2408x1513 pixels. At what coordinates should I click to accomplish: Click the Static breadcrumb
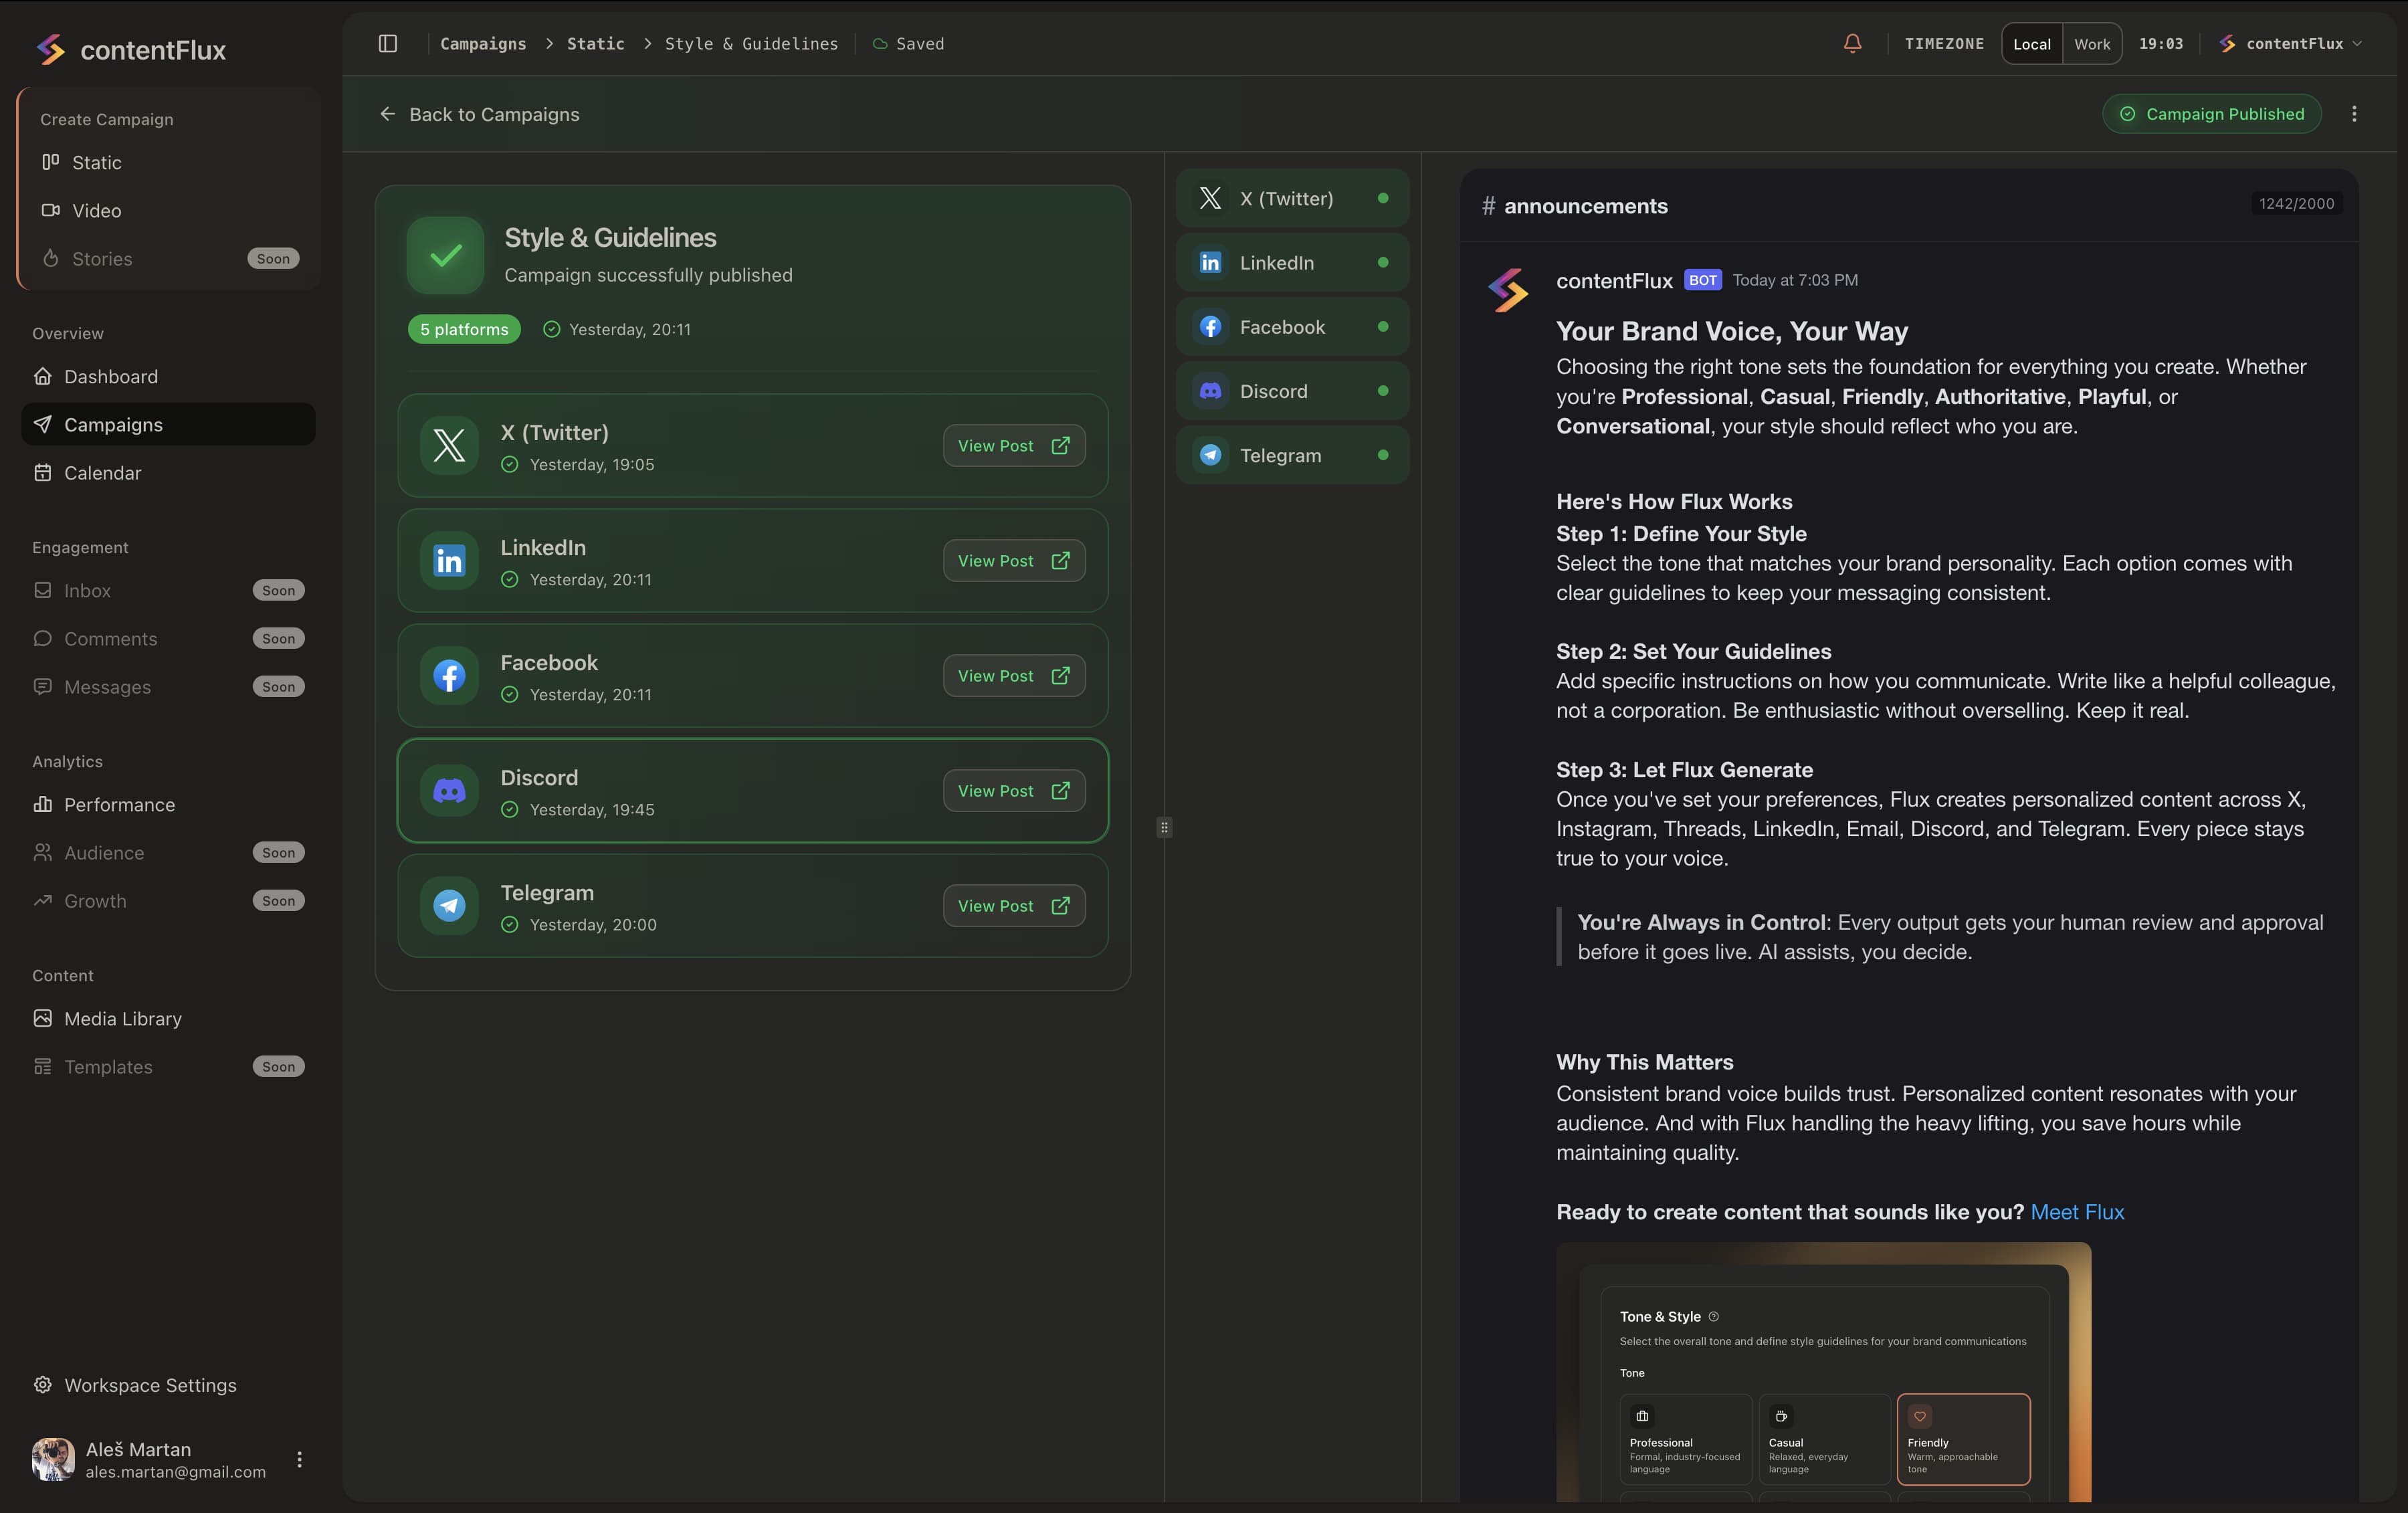click(595, 43)
